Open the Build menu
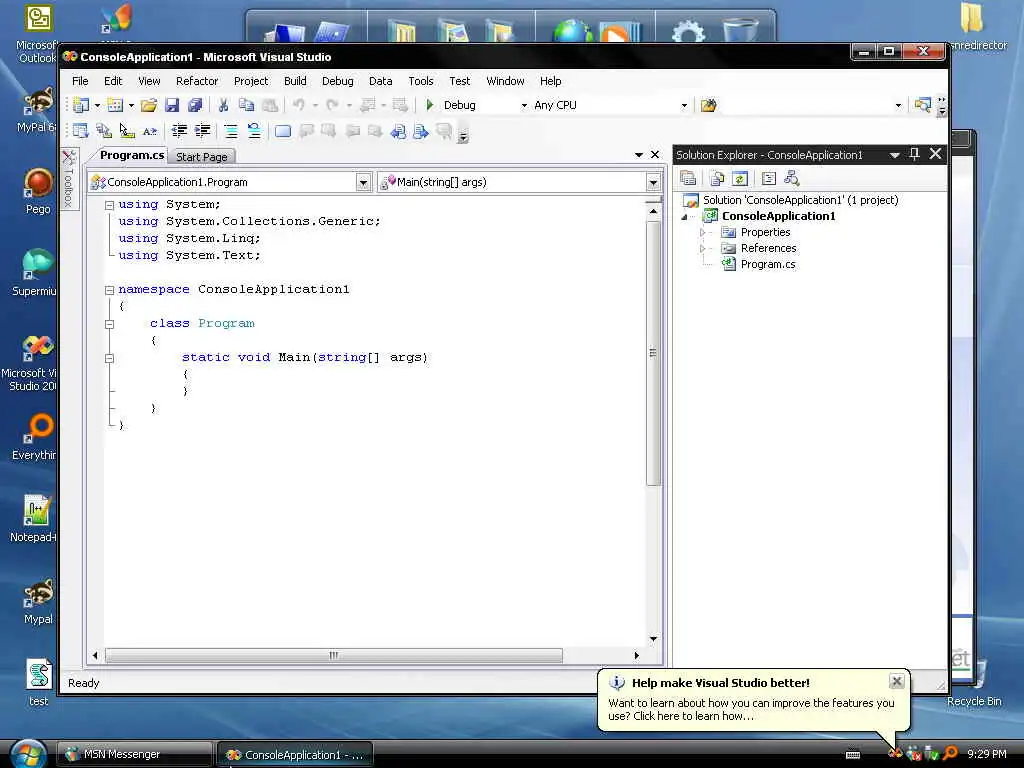The width and height of the screenshot is (1024, 768). 295,81
